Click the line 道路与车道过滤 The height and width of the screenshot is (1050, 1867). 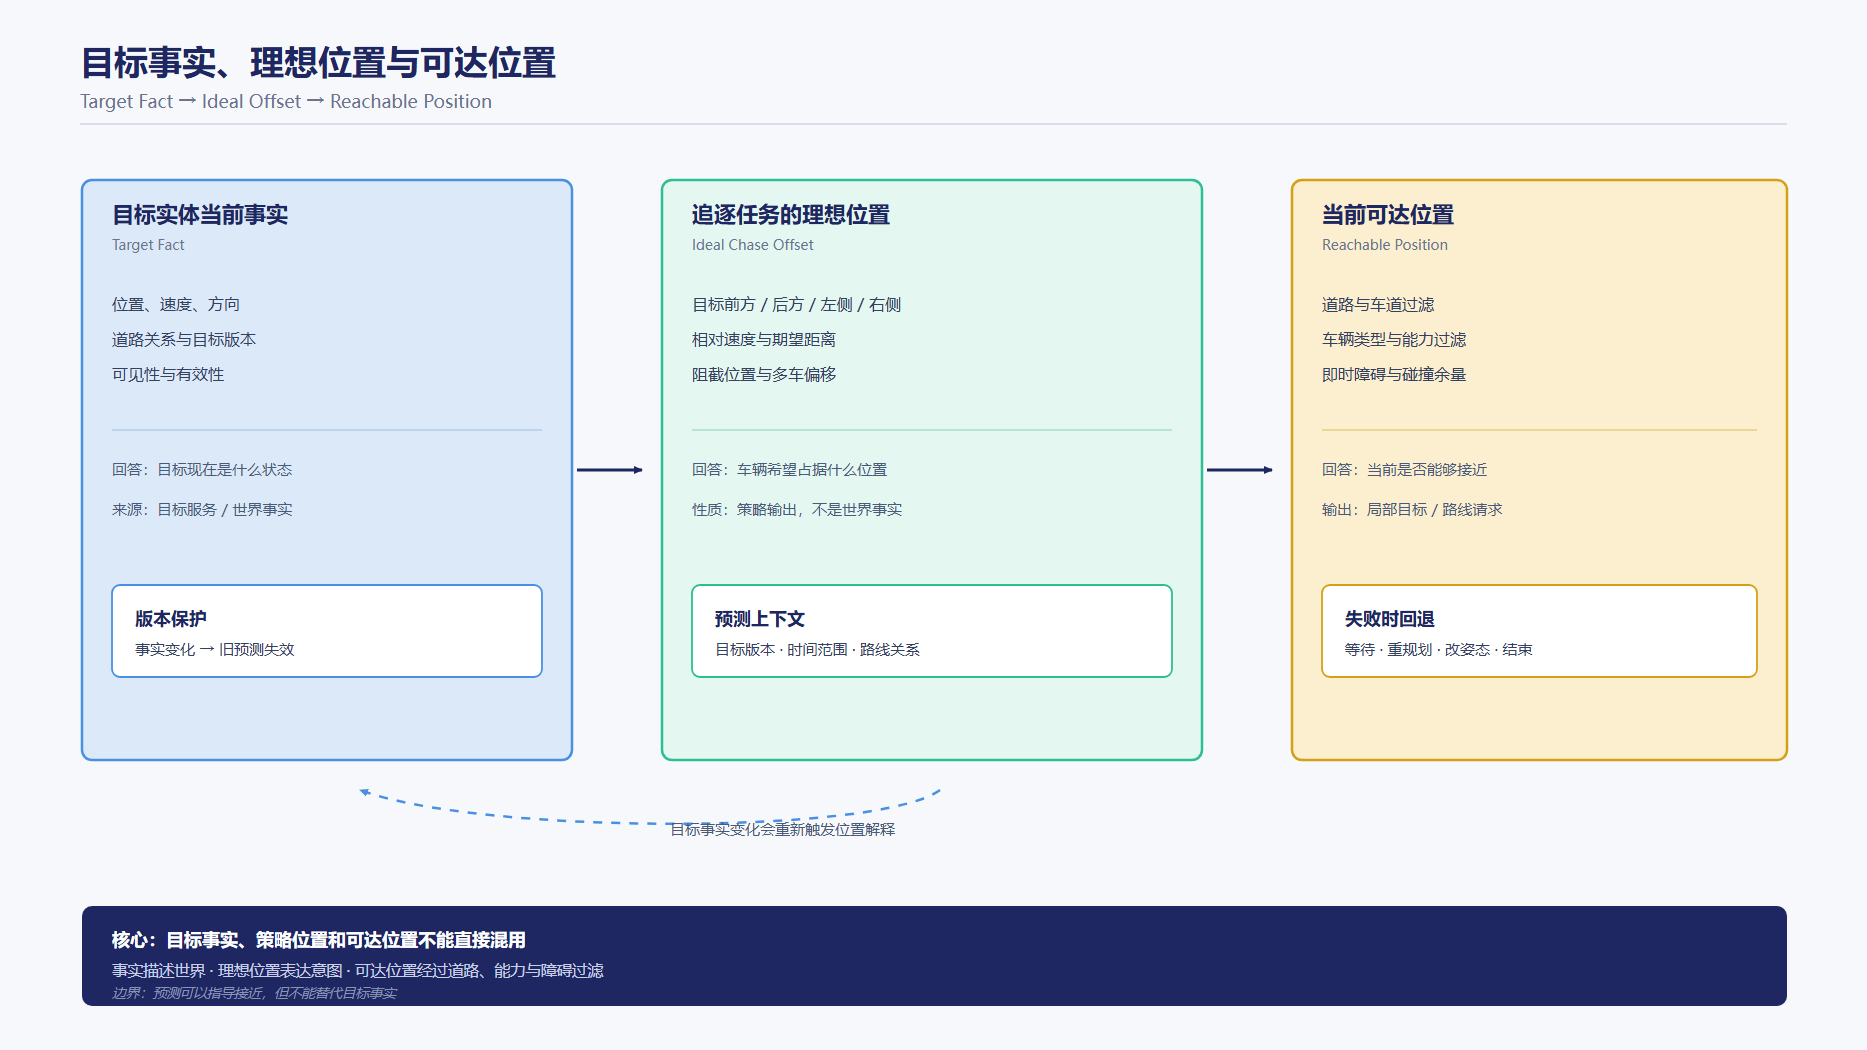click(1378, 304)
